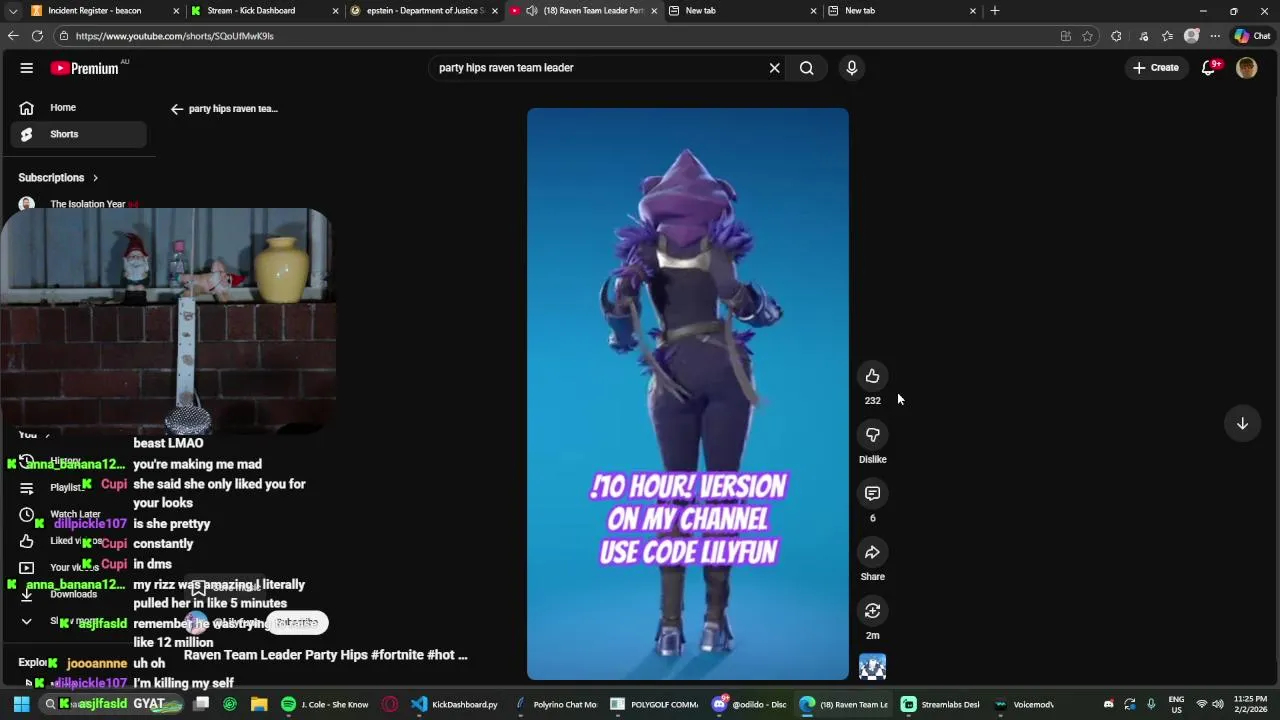
Task: Open Streamlabs Desktop from taskbar
Action: pos(941,704)
